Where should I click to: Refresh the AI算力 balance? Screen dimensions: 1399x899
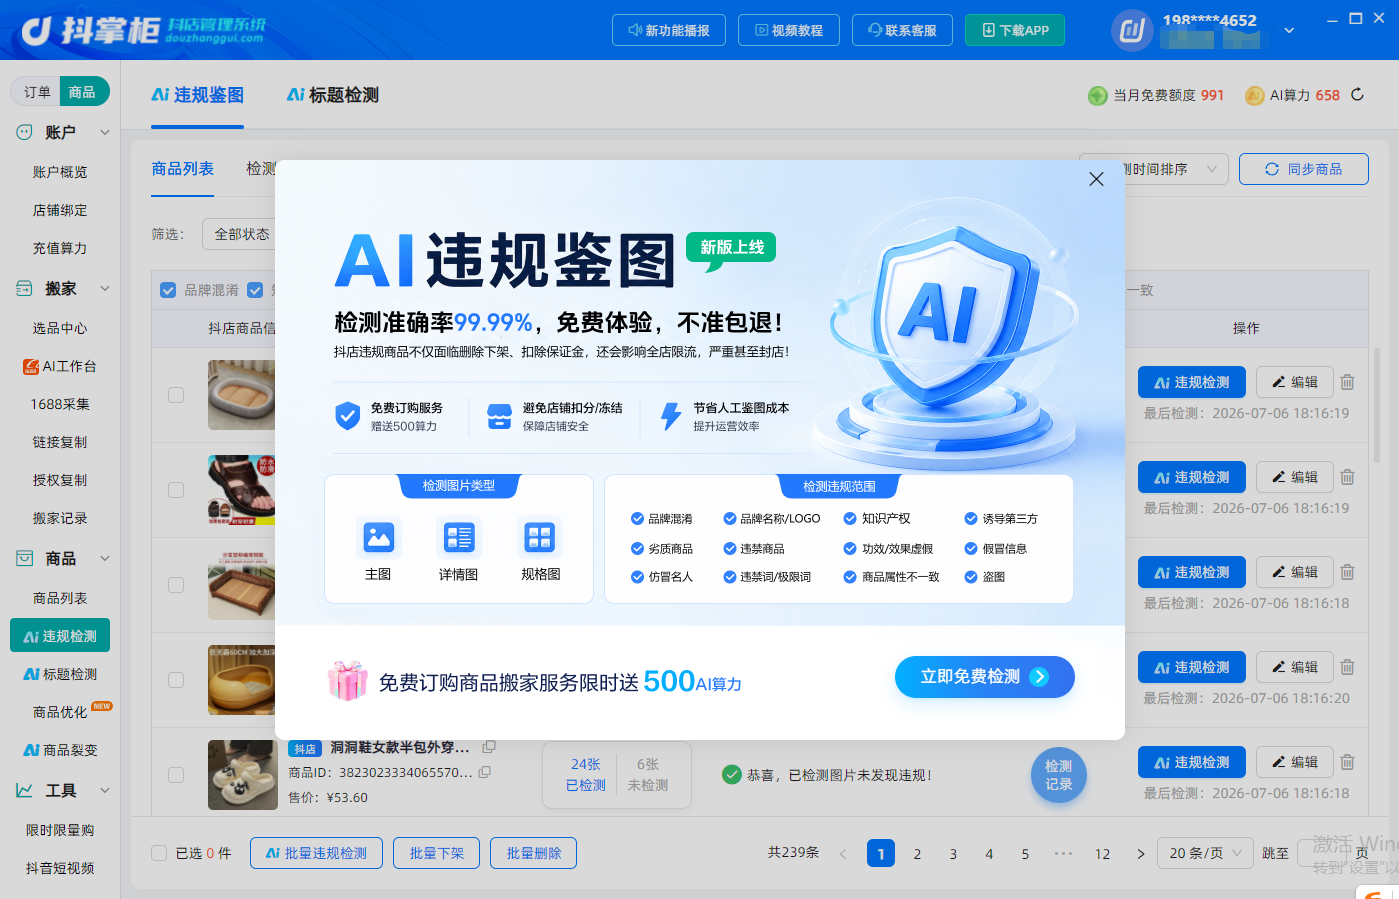pos(1357,94)
